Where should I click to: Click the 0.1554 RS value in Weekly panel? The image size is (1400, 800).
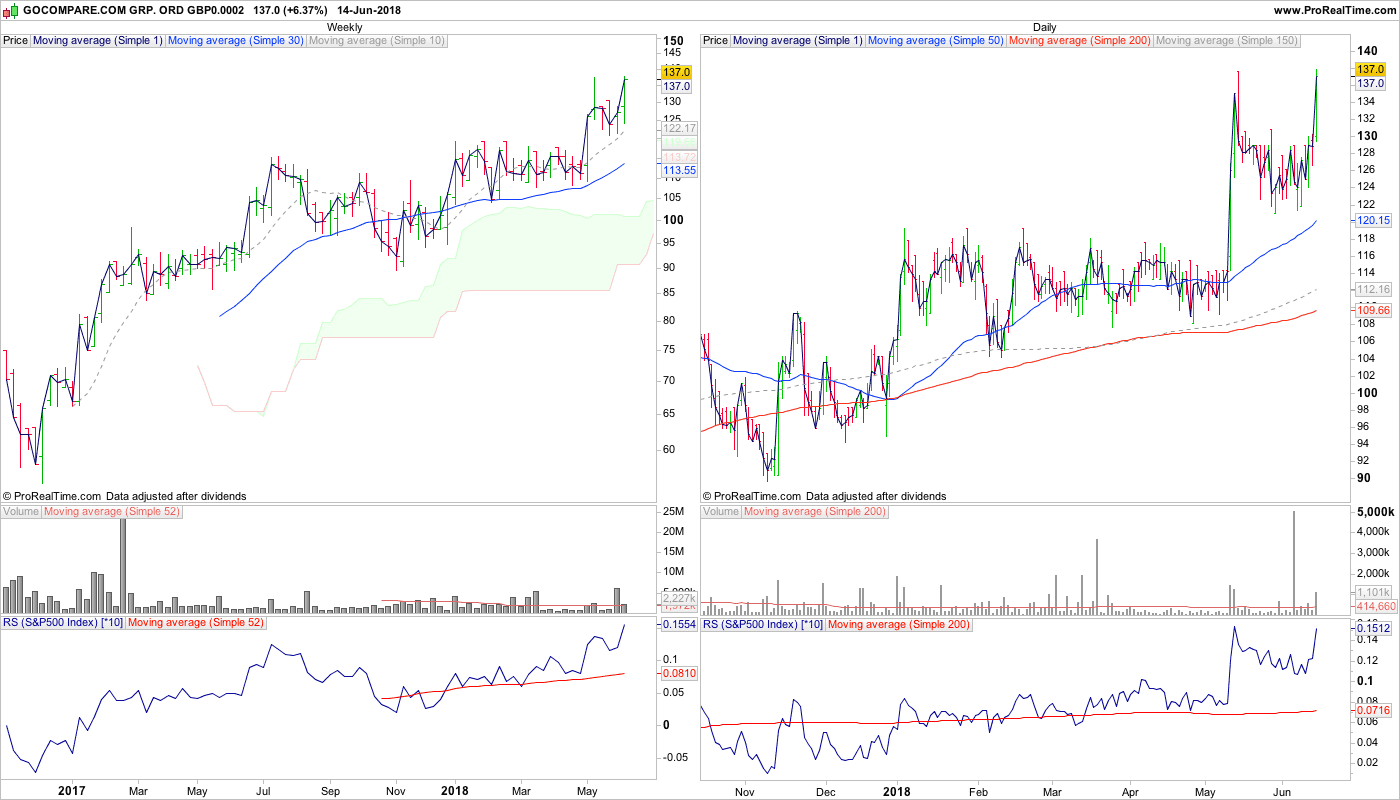pyautogui.click(x=679, y=624)
